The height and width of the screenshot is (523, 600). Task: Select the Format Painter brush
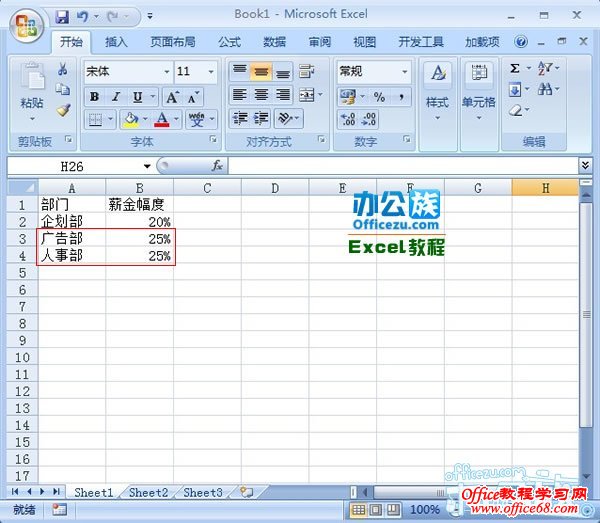pos(63,110)
